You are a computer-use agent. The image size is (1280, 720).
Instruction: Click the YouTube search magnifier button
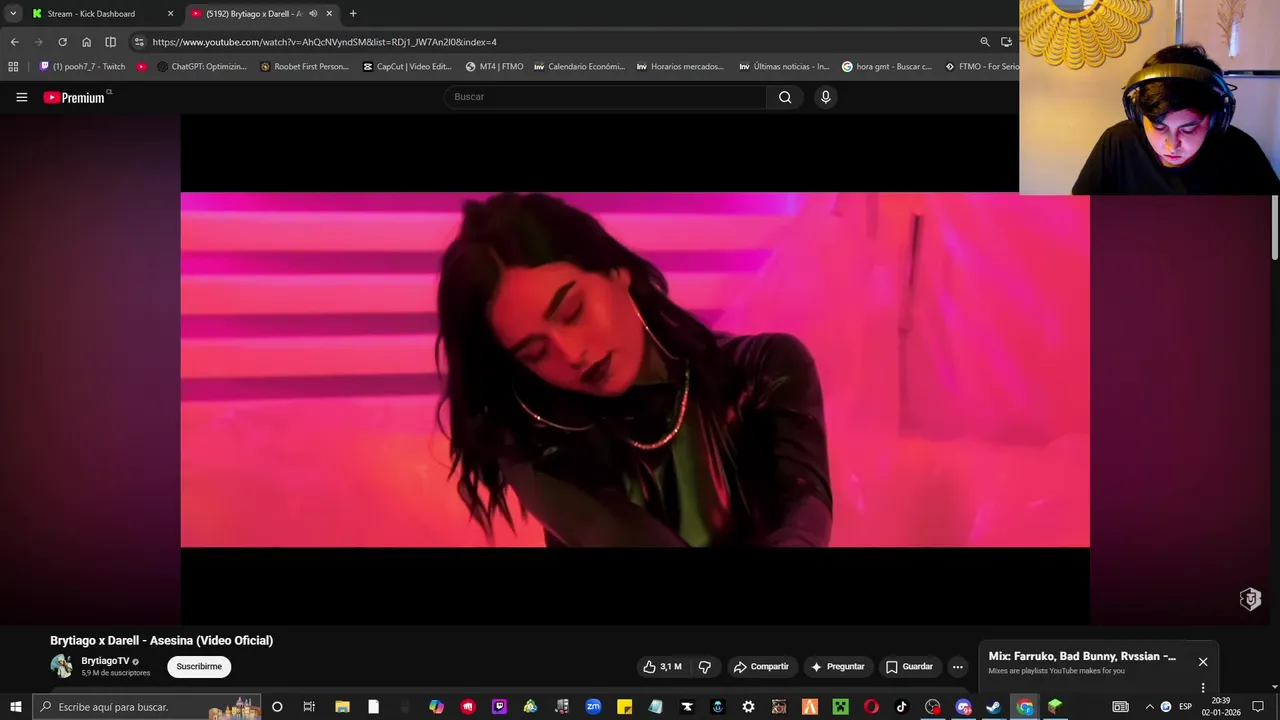tap(785, 97)
